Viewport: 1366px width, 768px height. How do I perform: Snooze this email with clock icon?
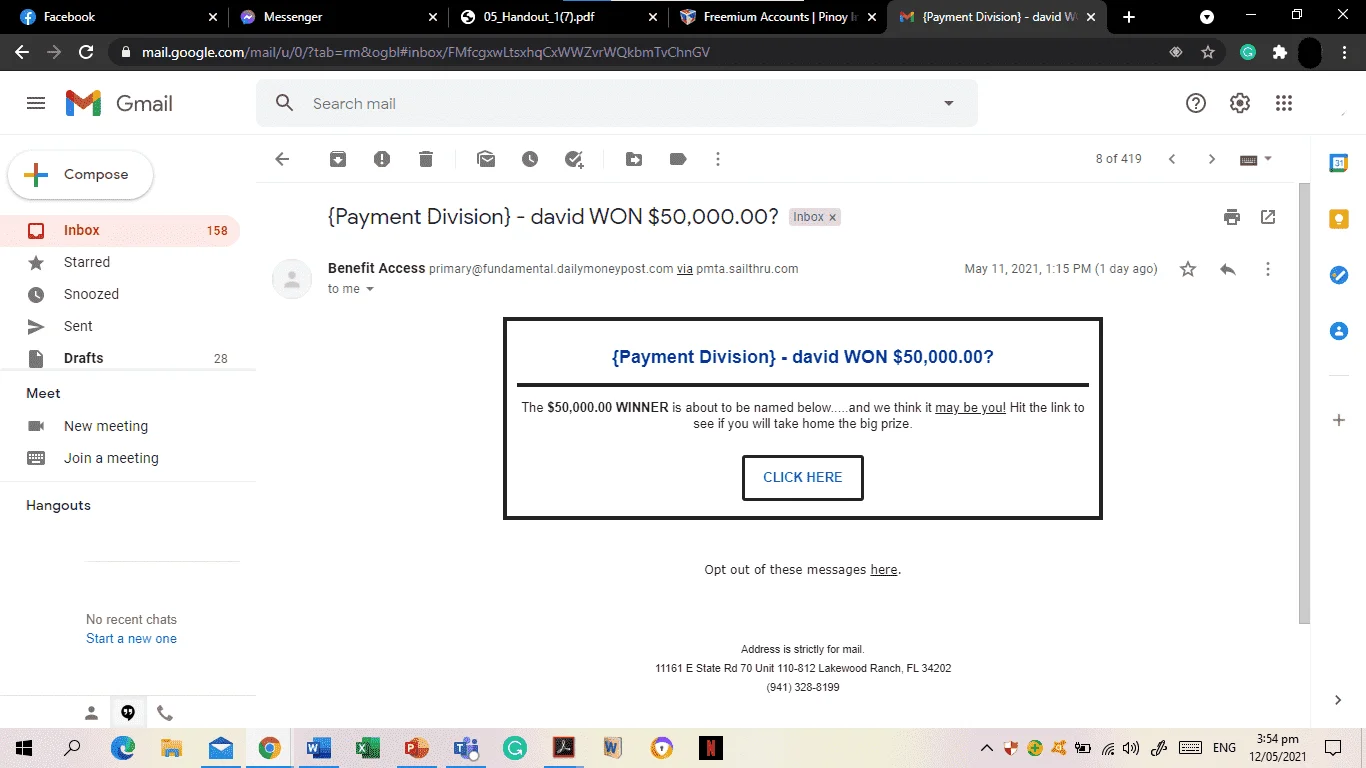(x=530, y=159)
